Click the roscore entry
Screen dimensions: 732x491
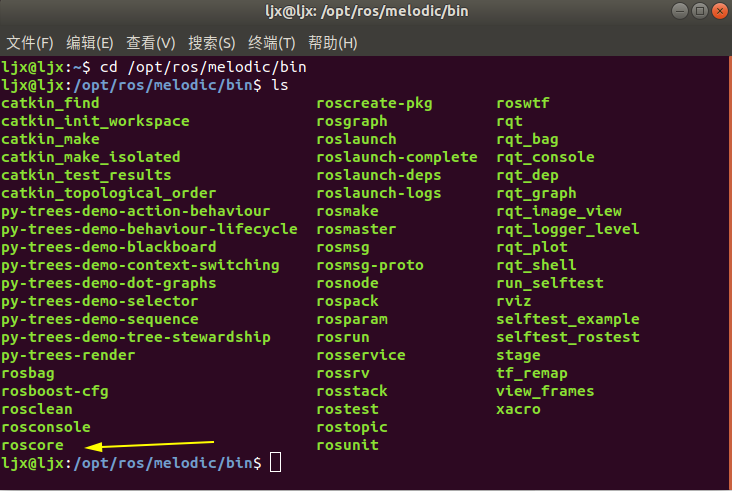(32, 445)
